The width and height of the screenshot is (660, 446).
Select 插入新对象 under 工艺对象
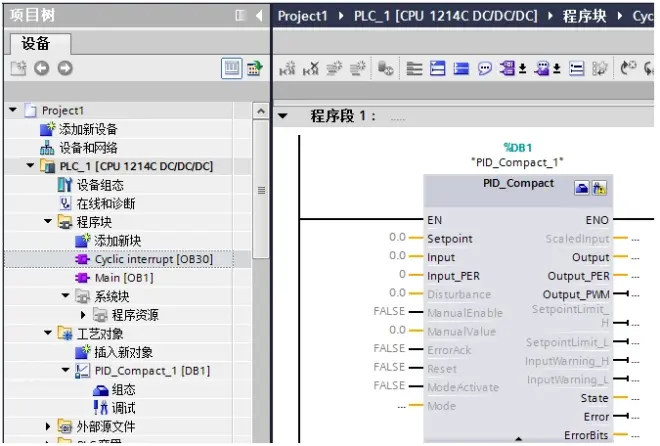pos(123,352)
